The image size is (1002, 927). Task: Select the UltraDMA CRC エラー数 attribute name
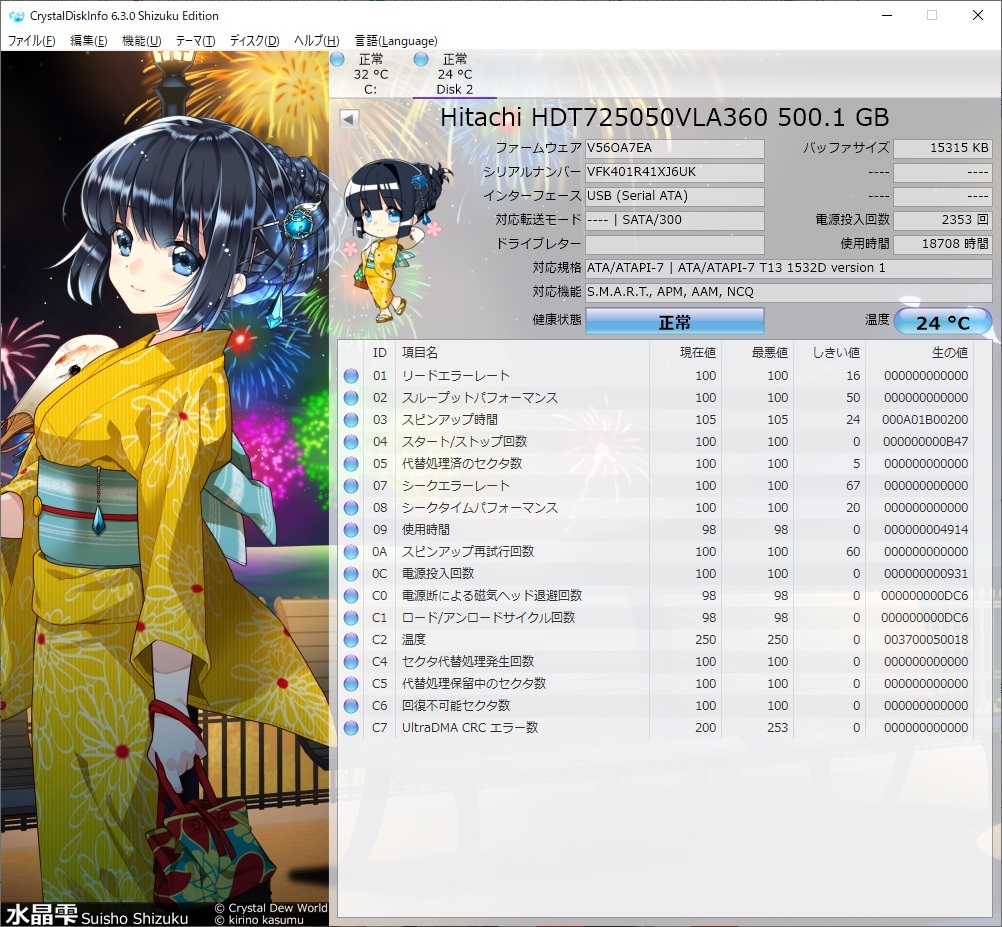470,728
